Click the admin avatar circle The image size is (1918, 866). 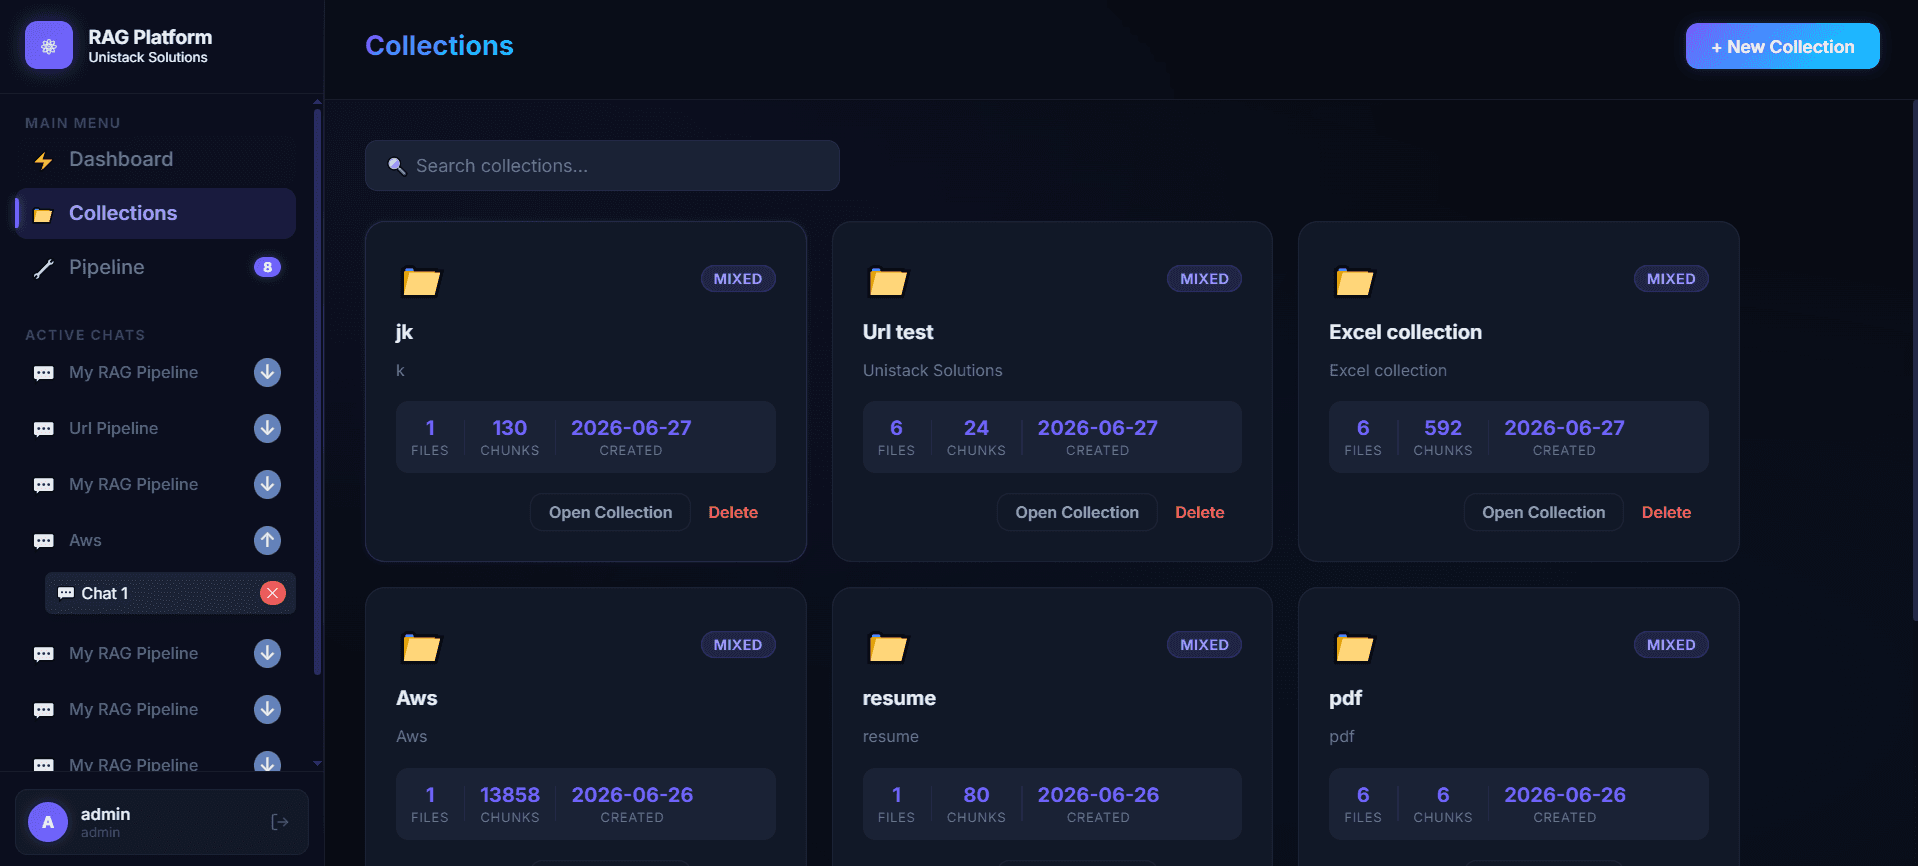48,822
